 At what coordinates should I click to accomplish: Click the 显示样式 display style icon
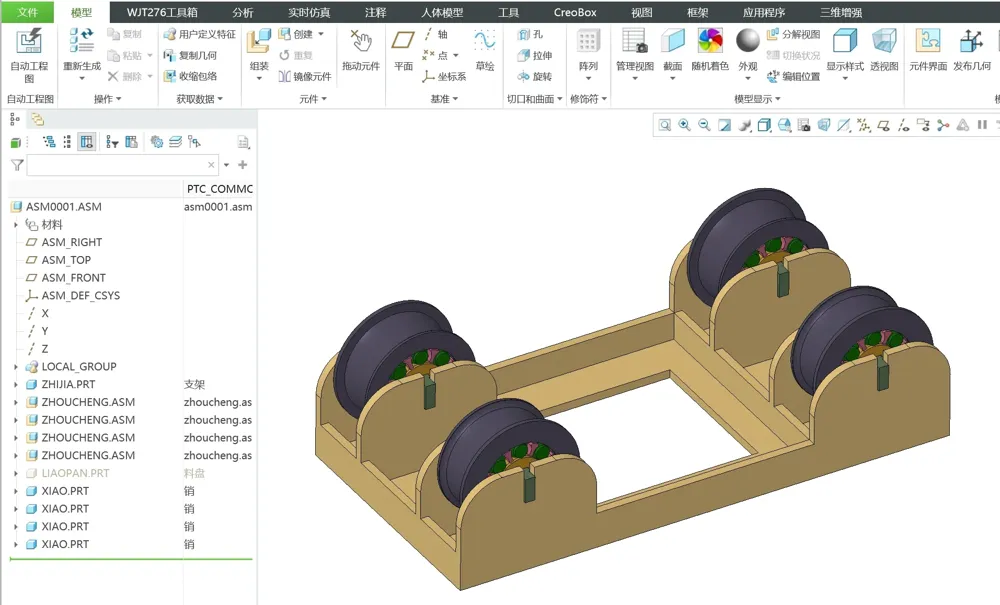(x=845, y=41)
